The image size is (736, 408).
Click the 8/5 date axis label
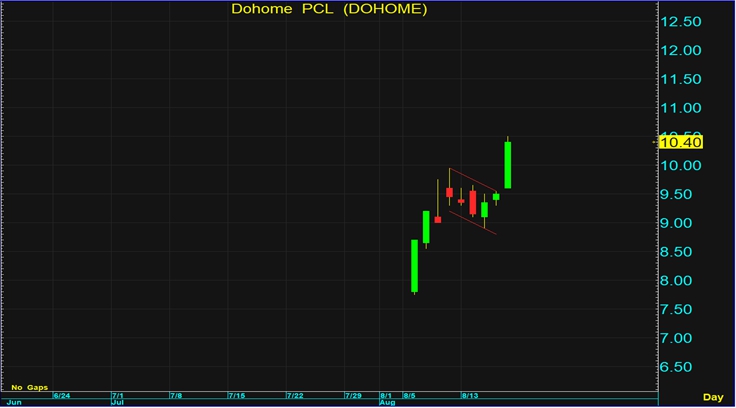409,395
